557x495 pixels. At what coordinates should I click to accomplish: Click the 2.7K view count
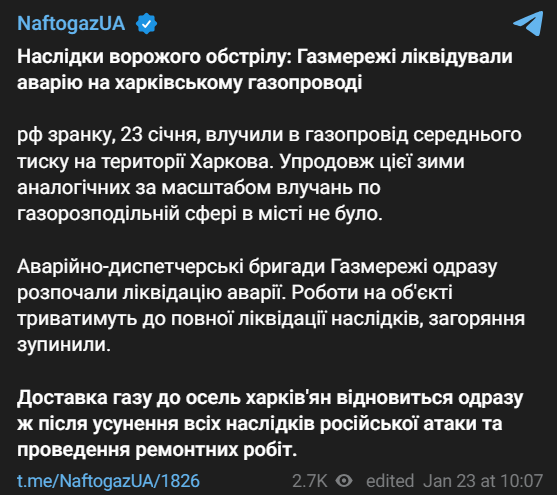309,481
